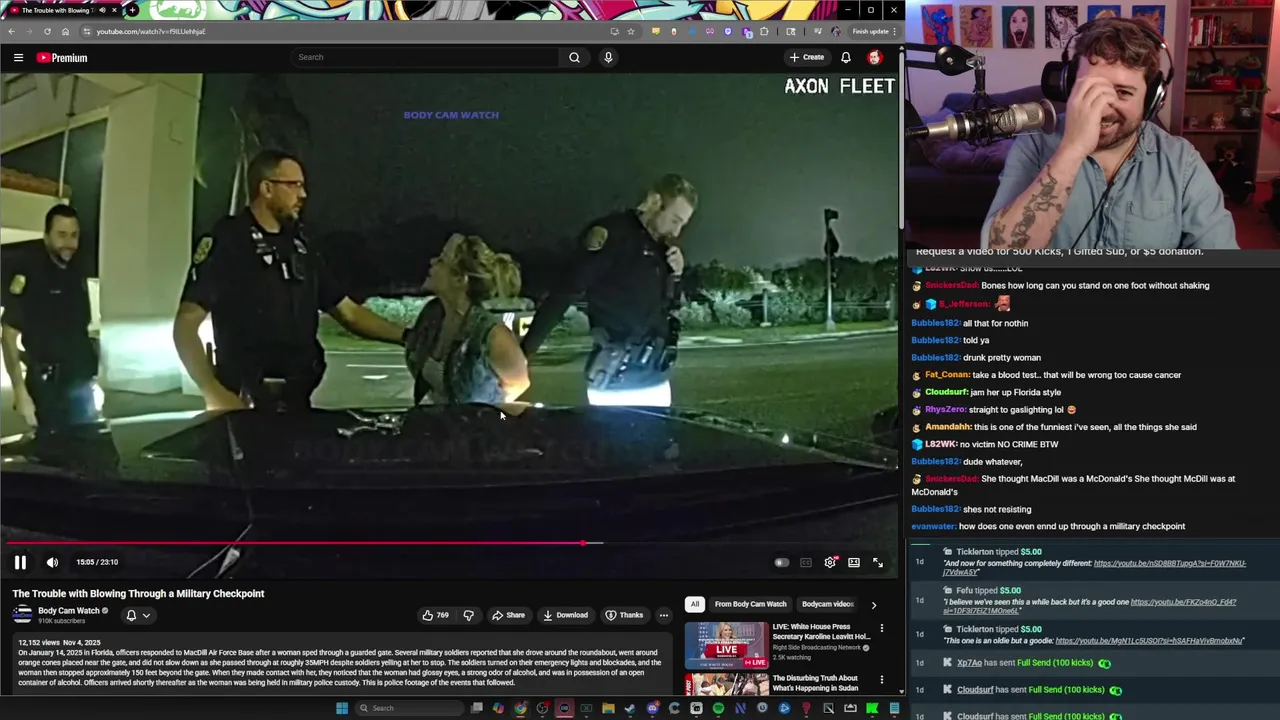Like the video with thumbs up
This screenshot has height=720, width=1280.
[x=436, y=615]
